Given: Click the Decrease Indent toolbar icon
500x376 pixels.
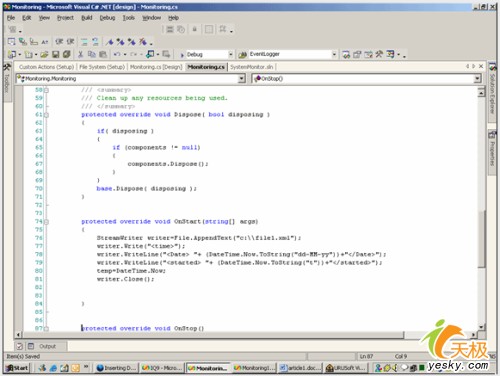Looking at the screenshot, I should pyautogui.click(x=59, y=42).
